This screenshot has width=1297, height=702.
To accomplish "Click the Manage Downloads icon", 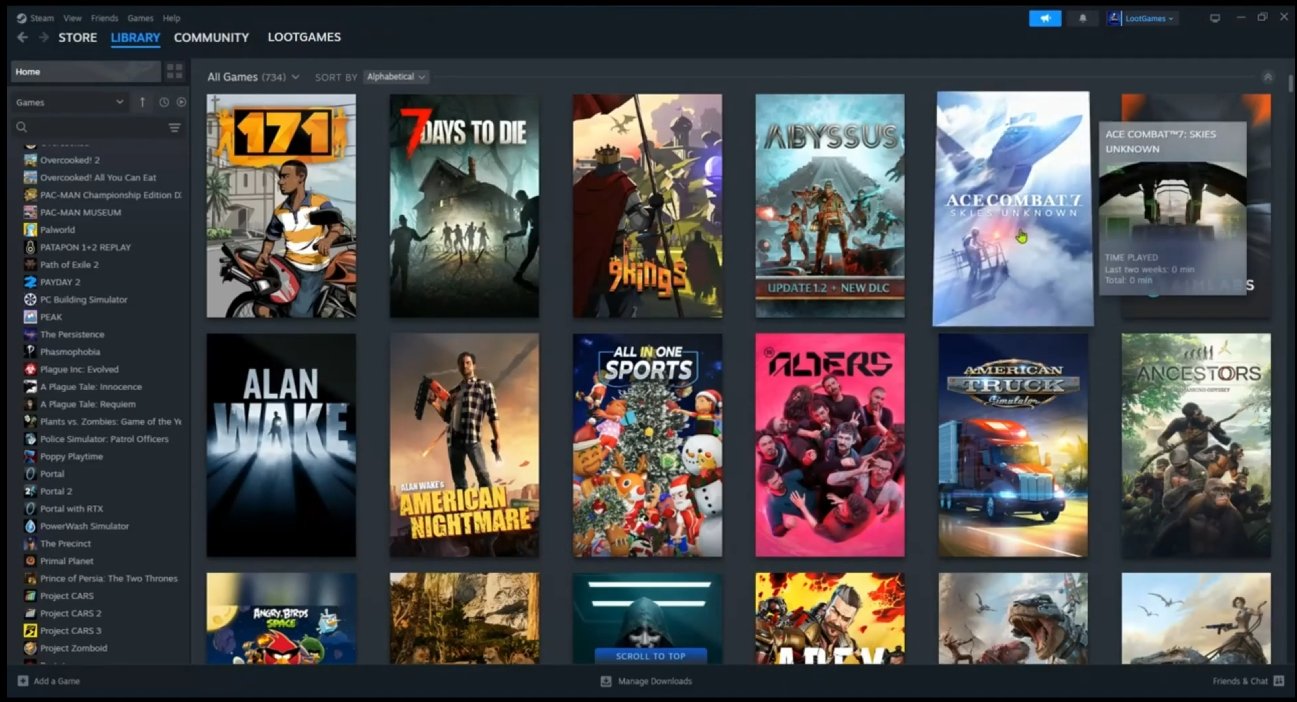I will pyautogui.click(x=605, y=681).
